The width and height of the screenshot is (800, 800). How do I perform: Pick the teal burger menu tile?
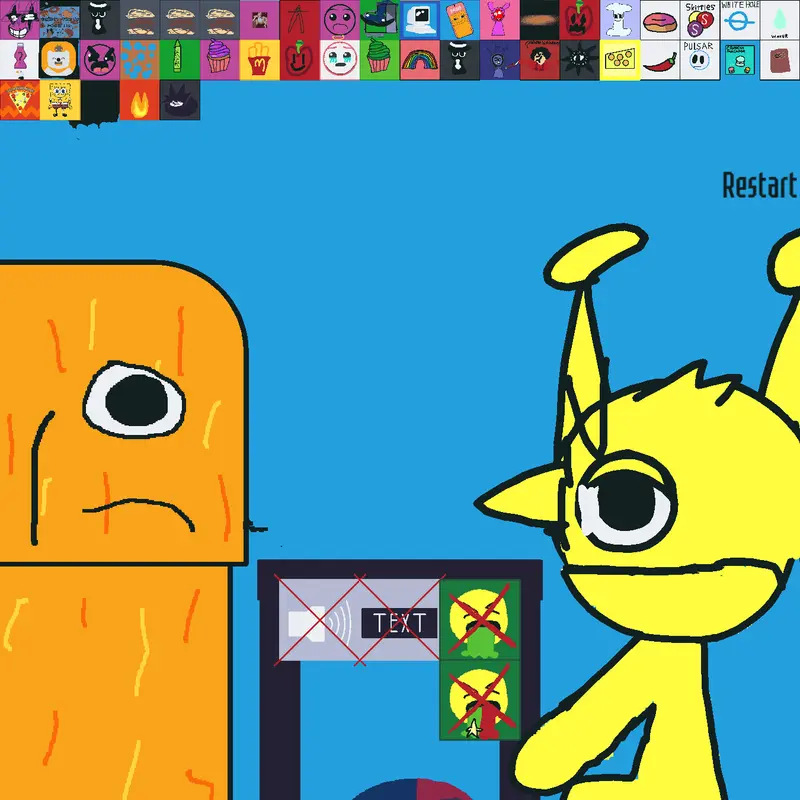[739, 60]
